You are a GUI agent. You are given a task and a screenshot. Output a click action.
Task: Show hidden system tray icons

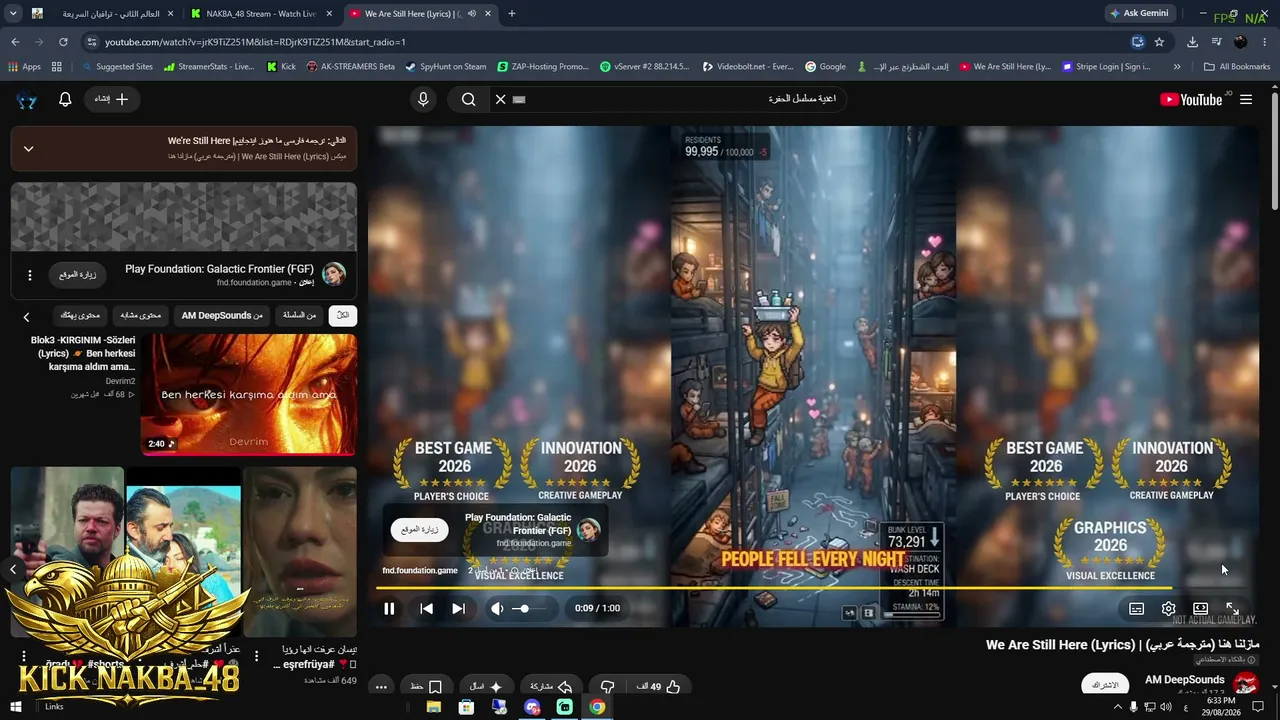[1117, 707]
